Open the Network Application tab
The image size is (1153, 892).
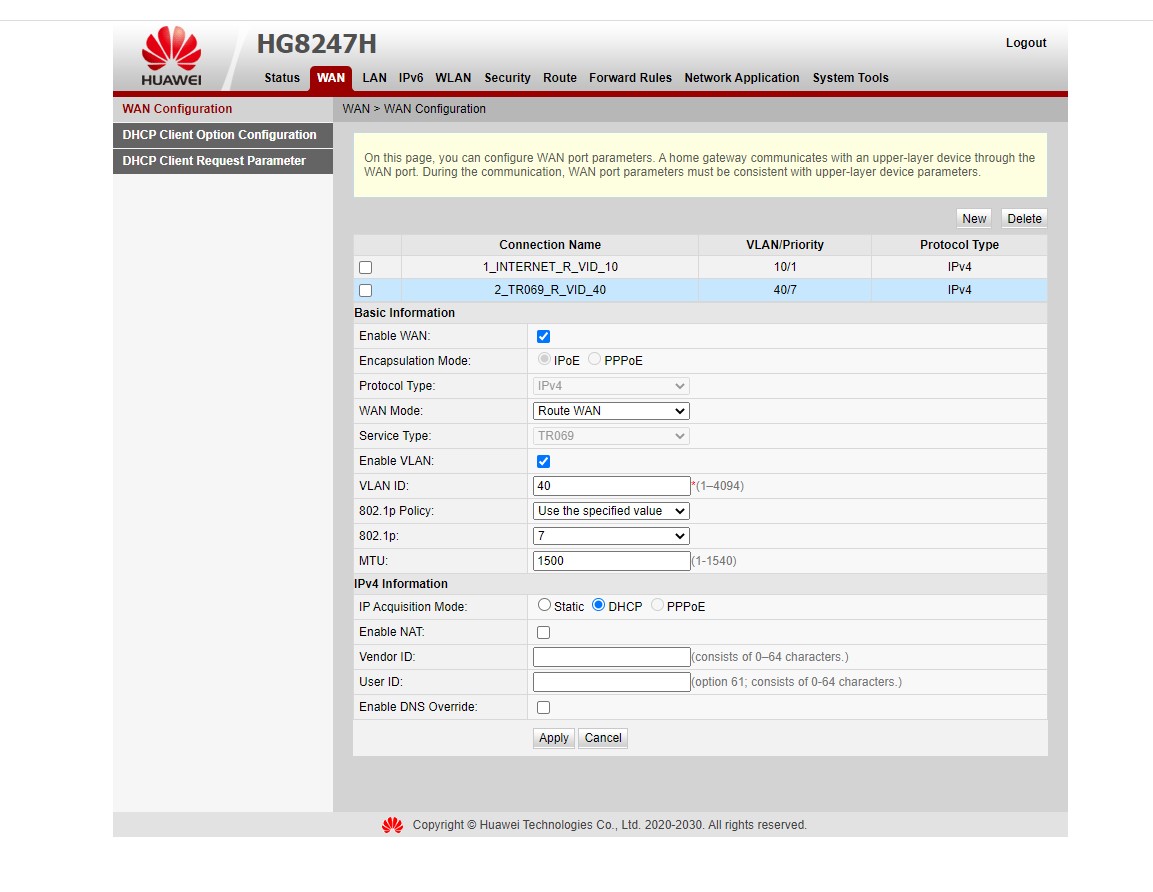pyautogui.click(x=742, y=78)
